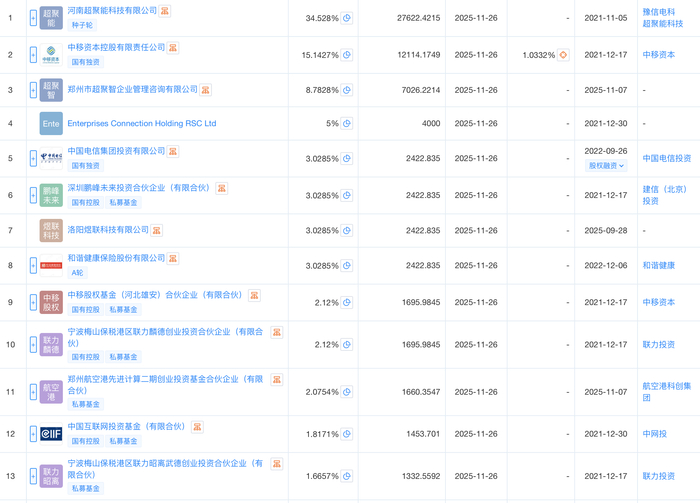700x503 pixels.
Task: Click orange equity icon after 中国电信集团投资有限公司
Action: pyautogui.click(x=173, y=152)
